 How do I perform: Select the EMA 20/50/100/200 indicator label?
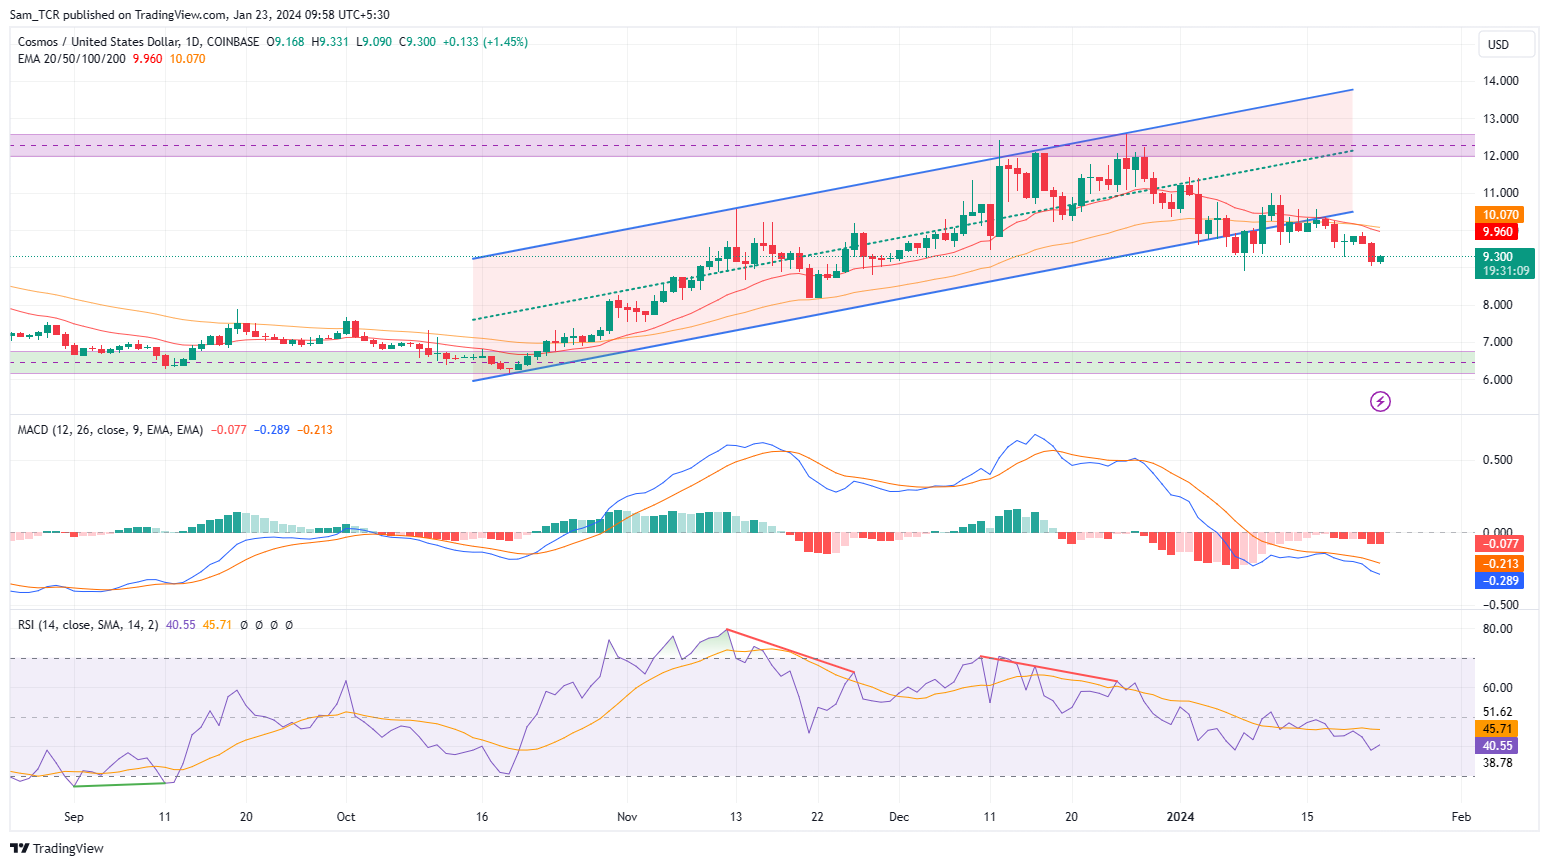[x=72, y=59]
